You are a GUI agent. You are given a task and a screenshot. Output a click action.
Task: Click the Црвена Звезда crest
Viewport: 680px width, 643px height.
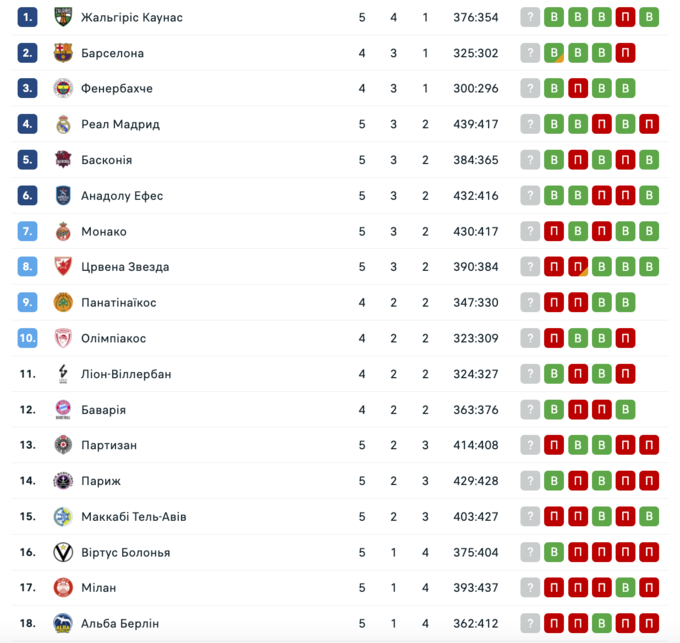click(x=63, y=267)
